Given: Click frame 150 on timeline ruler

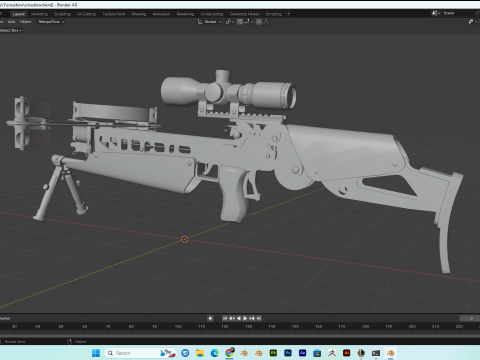Looking at the screenshot, I should point(295,326).
